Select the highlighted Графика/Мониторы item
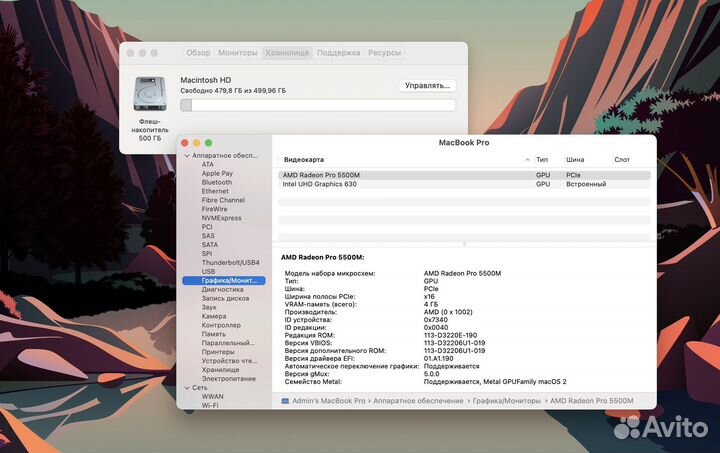This screenshot has height=453, width=720. pyautogui.click(x=224, y=280)
